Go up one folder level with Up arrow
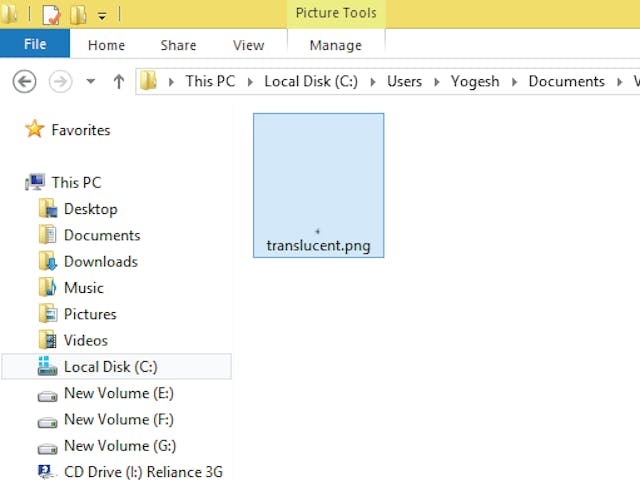Image resolution: width=640 pixels, height=481 pixels. pyautogui.click(x=118, y=82)
